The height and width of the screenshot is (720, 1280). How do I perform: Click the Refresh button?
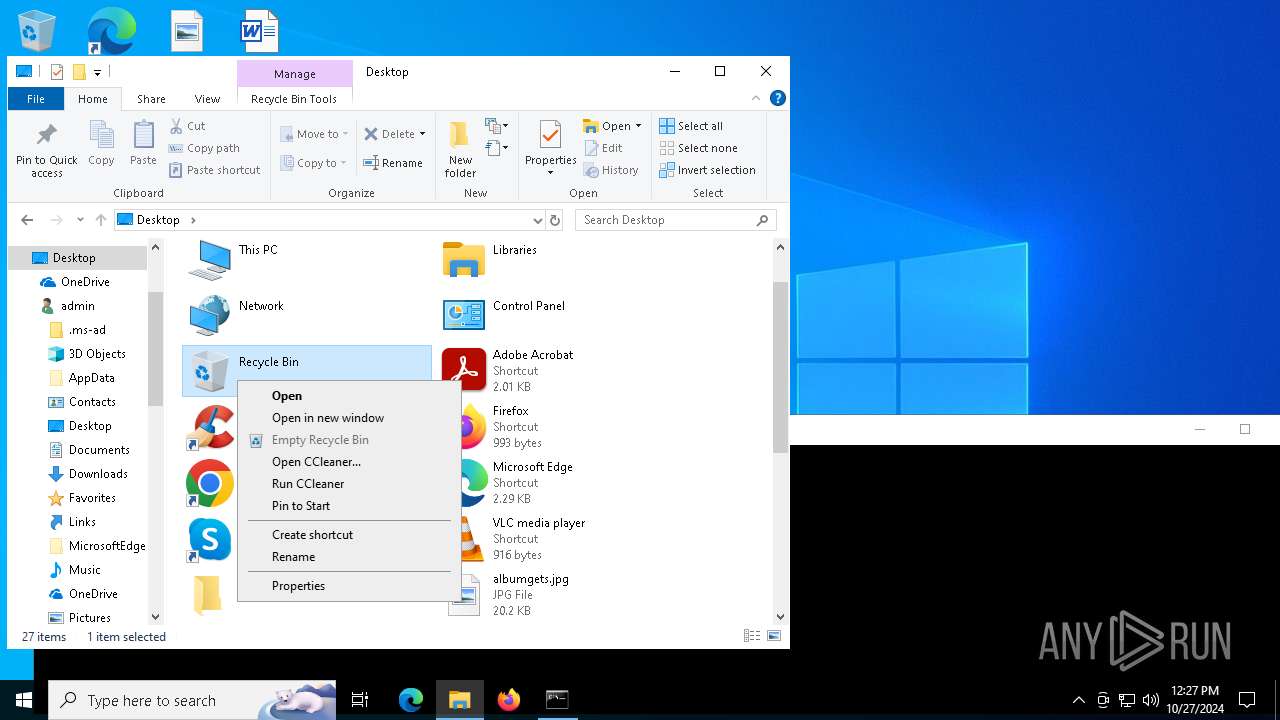tap(555, 220)
